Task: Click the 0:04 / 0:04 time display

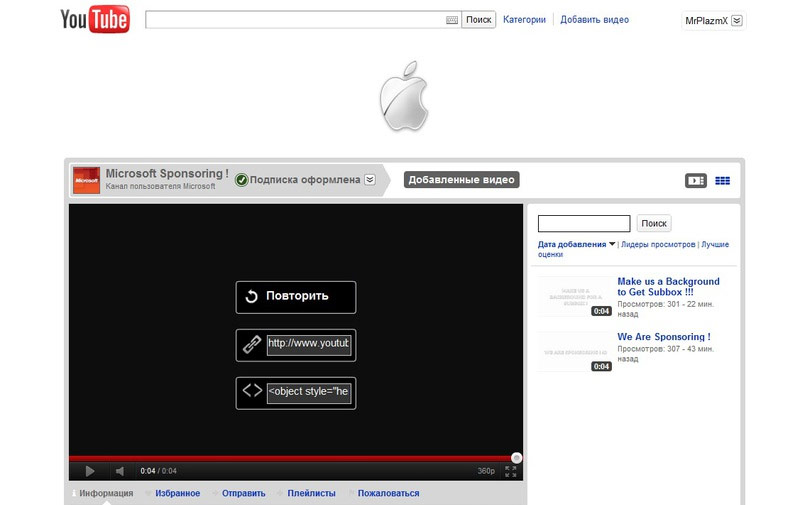Action: click(159, 471)
